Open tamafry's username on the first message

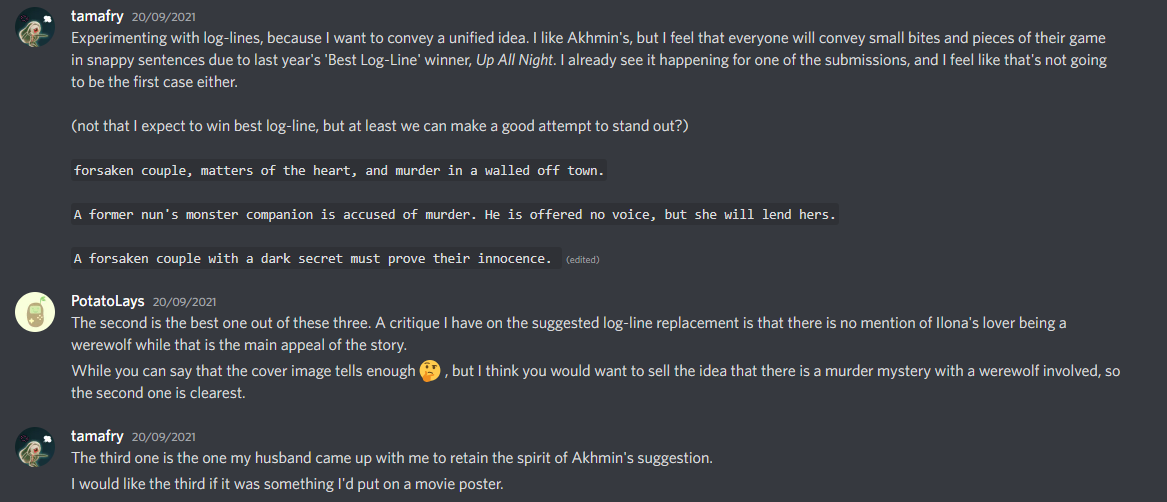pyautogui.click(x=98, y=17)
